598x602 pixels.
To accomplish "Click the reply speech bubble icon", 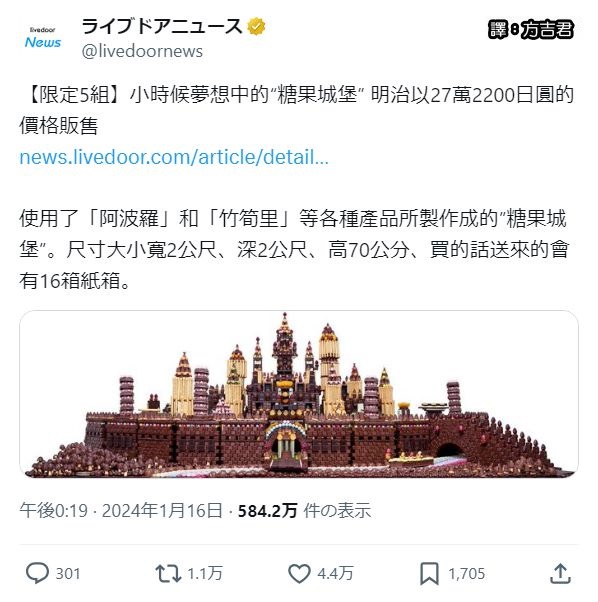I will tap(37, 573).
